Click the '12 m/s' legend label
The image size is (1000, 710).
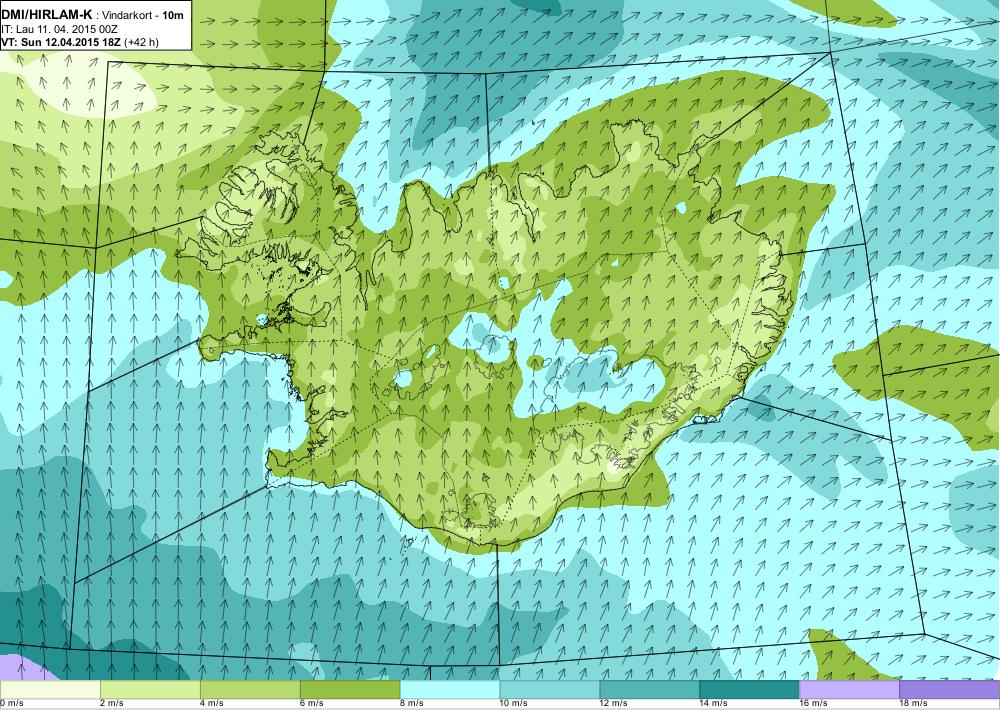(x=614, y=704)
